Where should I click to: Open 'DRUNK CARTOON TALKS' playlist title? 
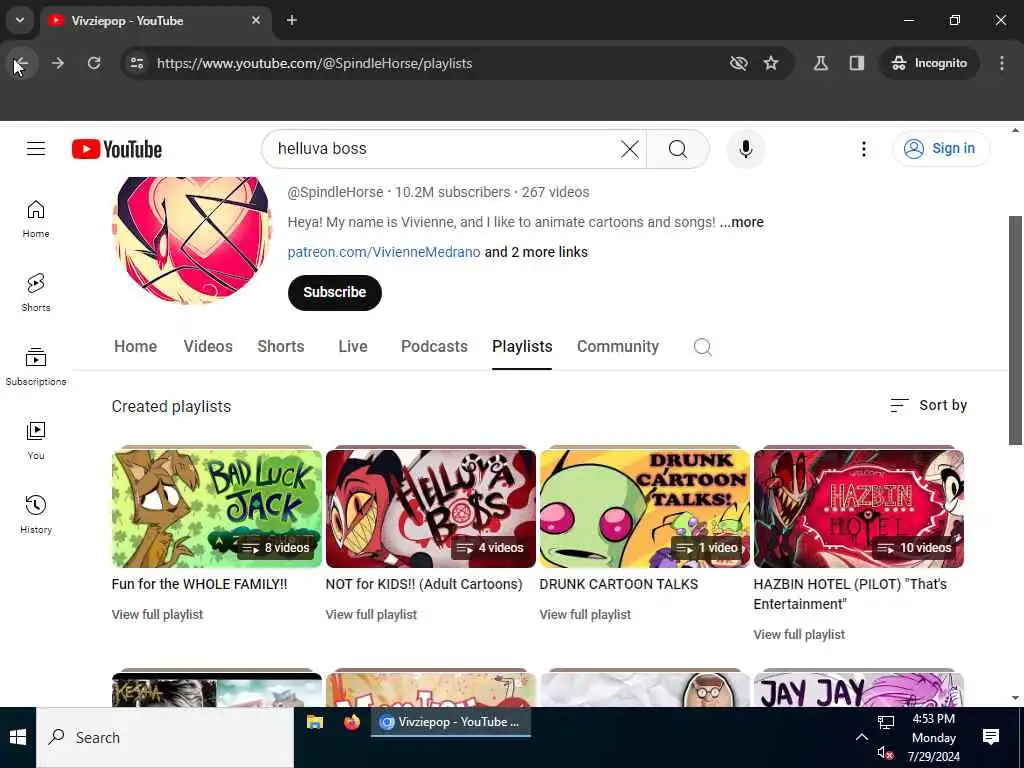point(618,584)
